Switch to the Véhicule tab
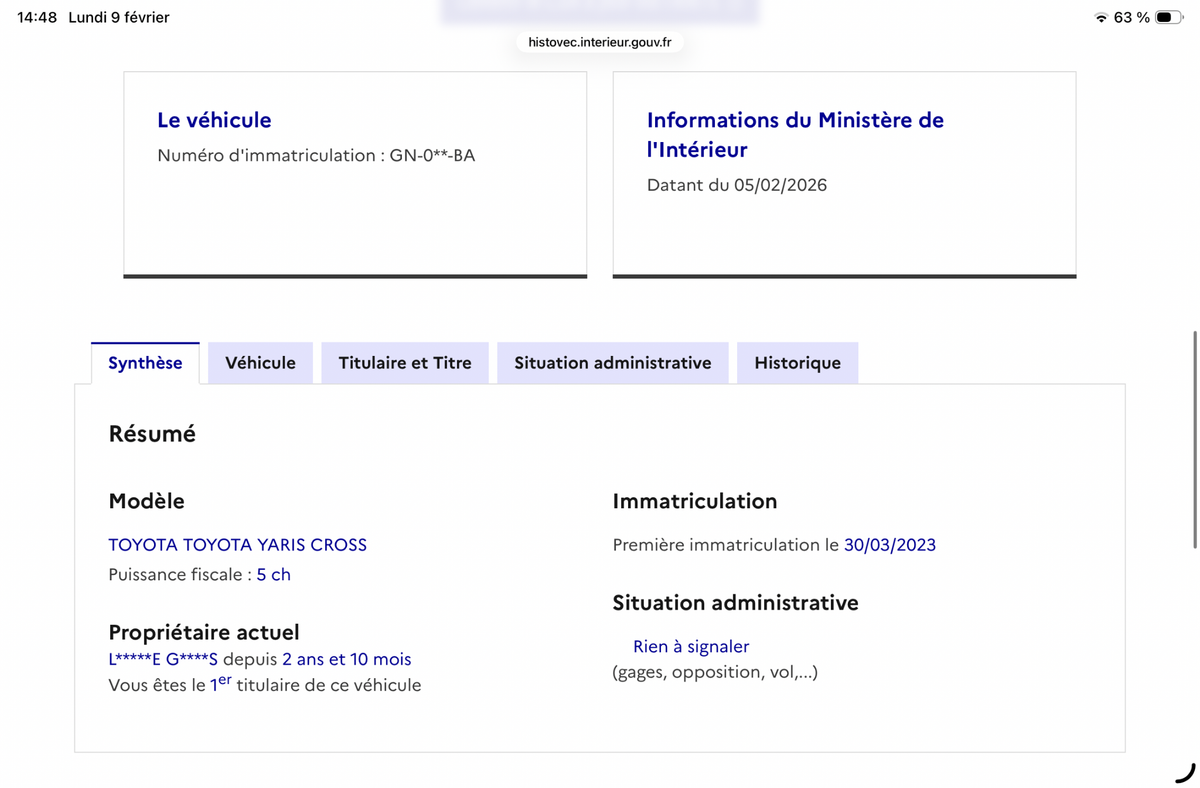This screenshot has width=1200, height=788. tap(260, 363)
